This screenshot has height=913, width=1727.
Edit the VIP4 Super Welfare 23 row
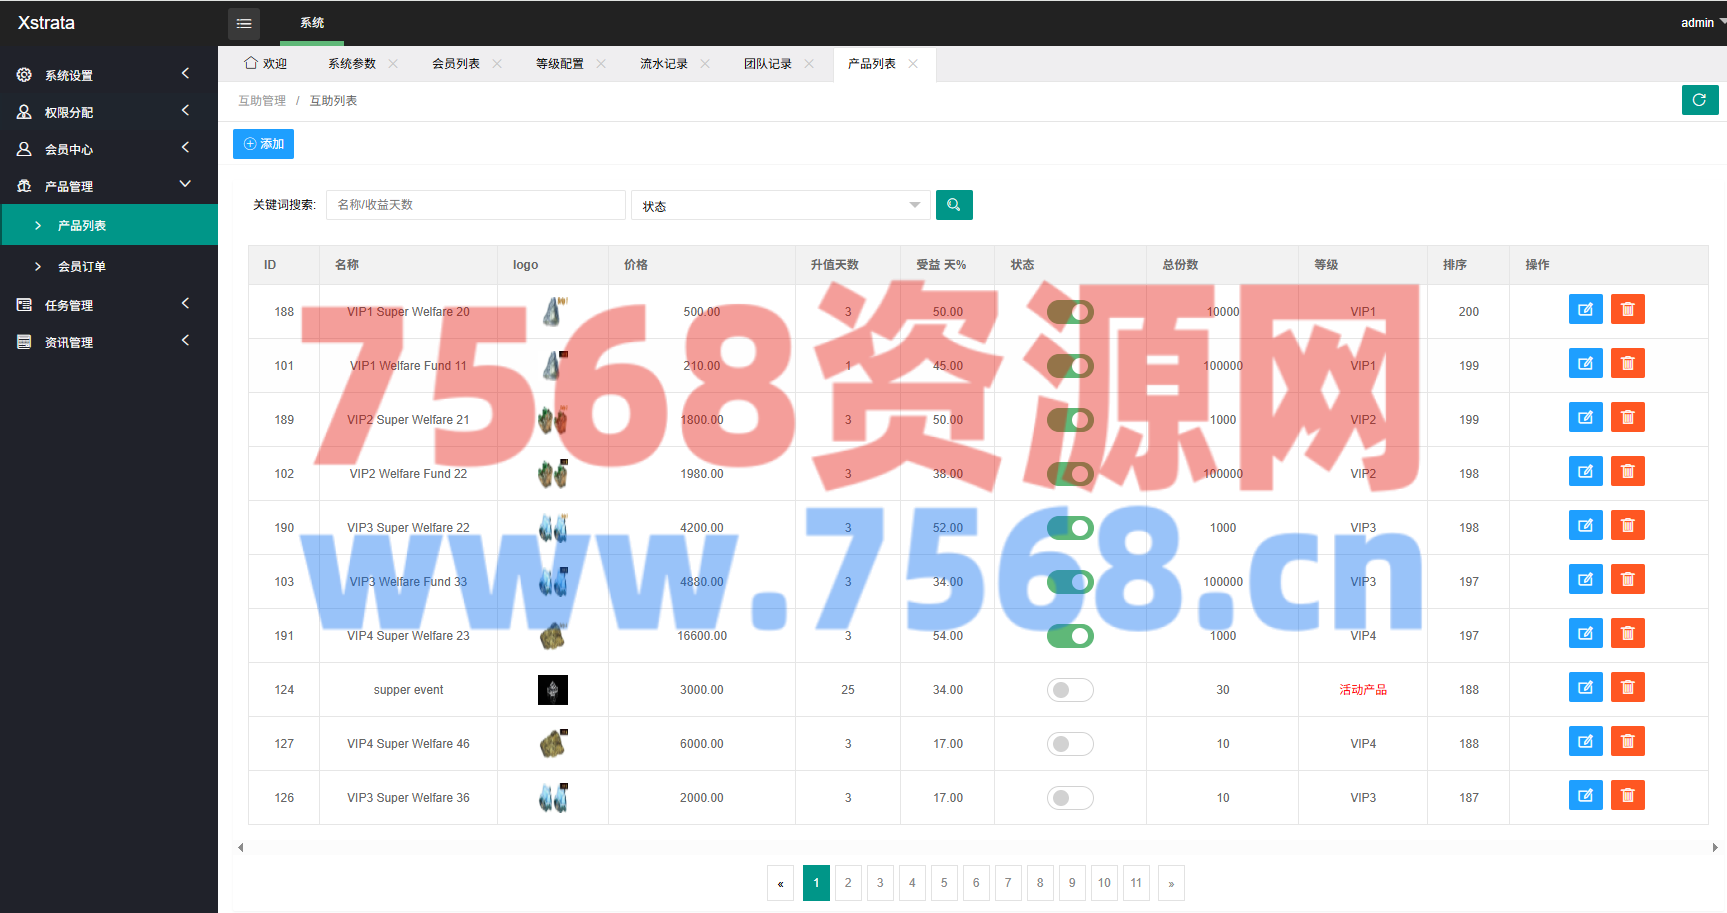pyautogui.click(x=1585, y=634)
